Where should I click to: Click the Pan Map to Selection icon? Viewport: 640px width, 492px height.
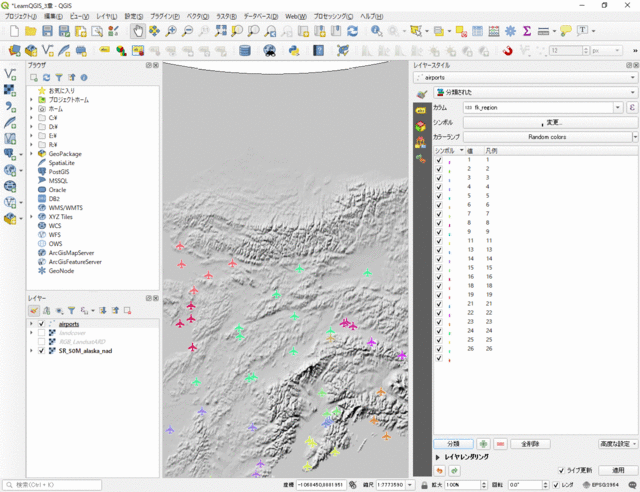pyautogui.click(x=154, y=31)
